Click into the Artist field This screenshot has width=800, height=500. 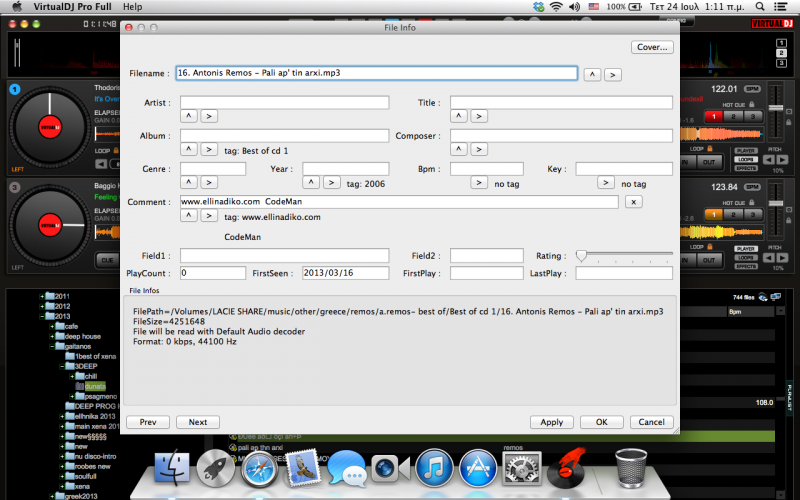tap(284, 103)
